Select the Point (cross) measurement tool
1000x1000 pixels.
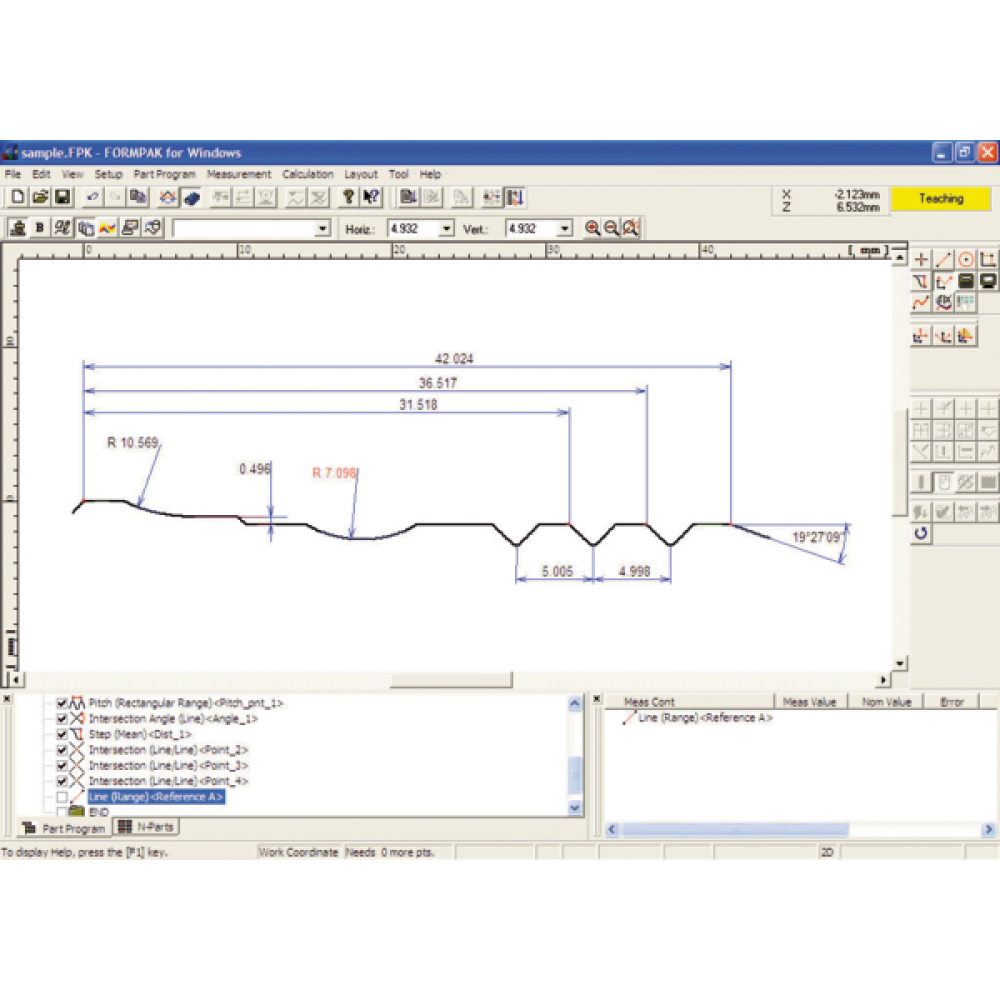921,260
